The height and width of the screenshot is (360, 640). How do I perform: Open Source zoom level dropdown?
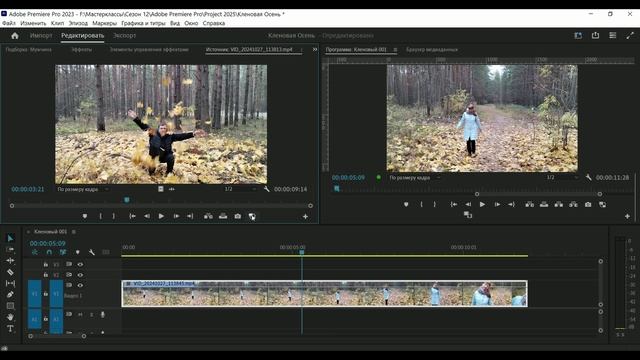83,189
